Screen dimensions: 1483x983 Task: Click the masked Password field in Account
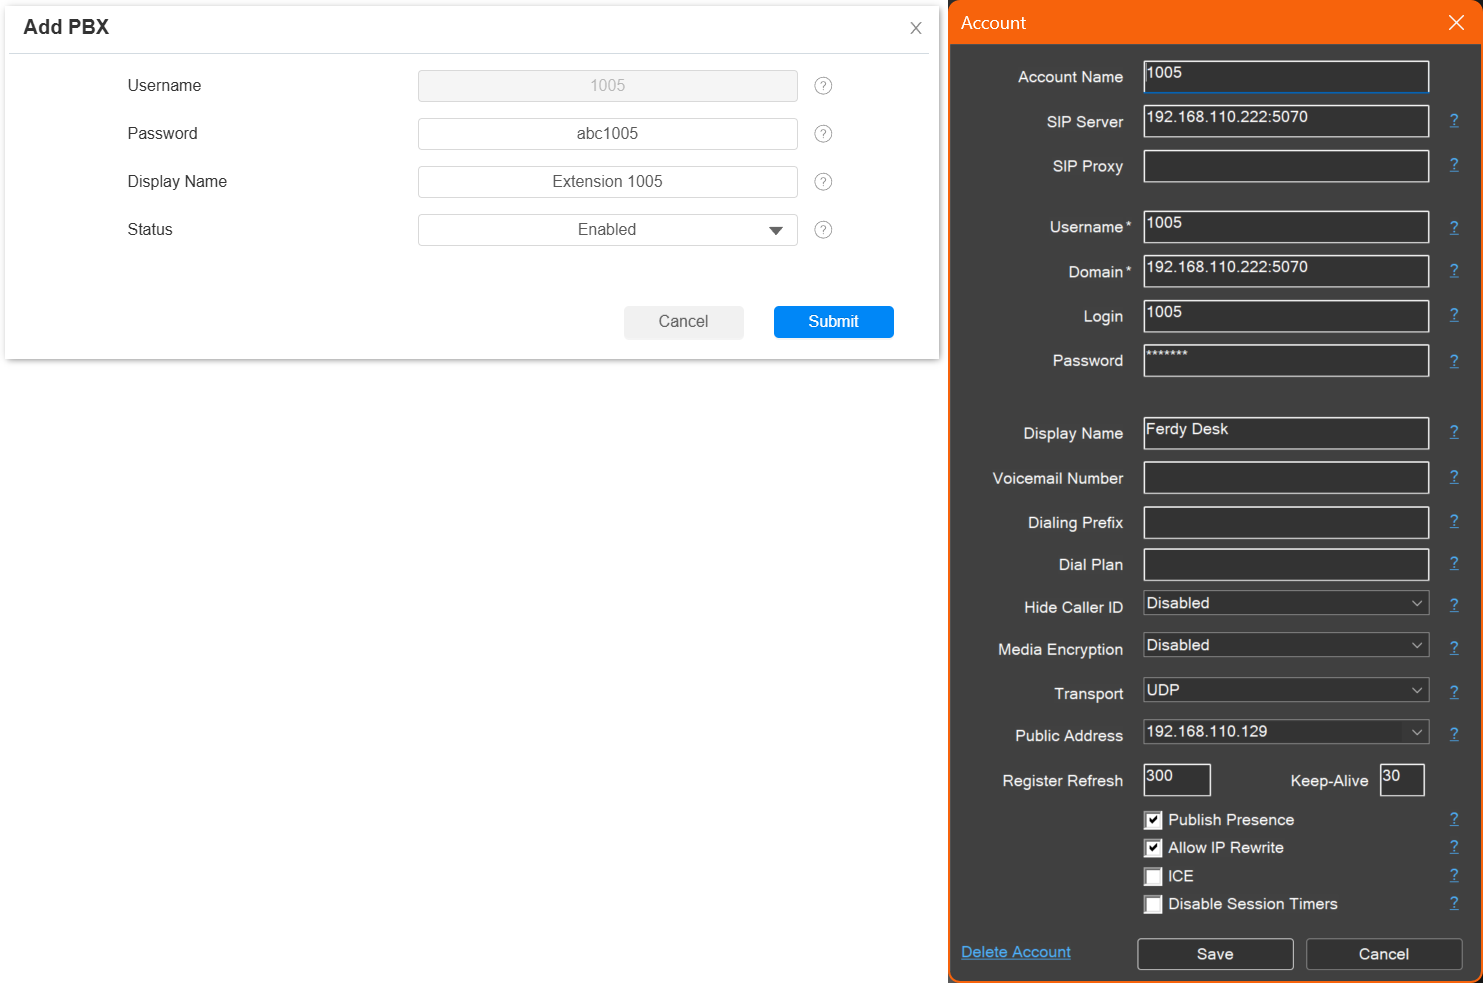[1286, 360]
